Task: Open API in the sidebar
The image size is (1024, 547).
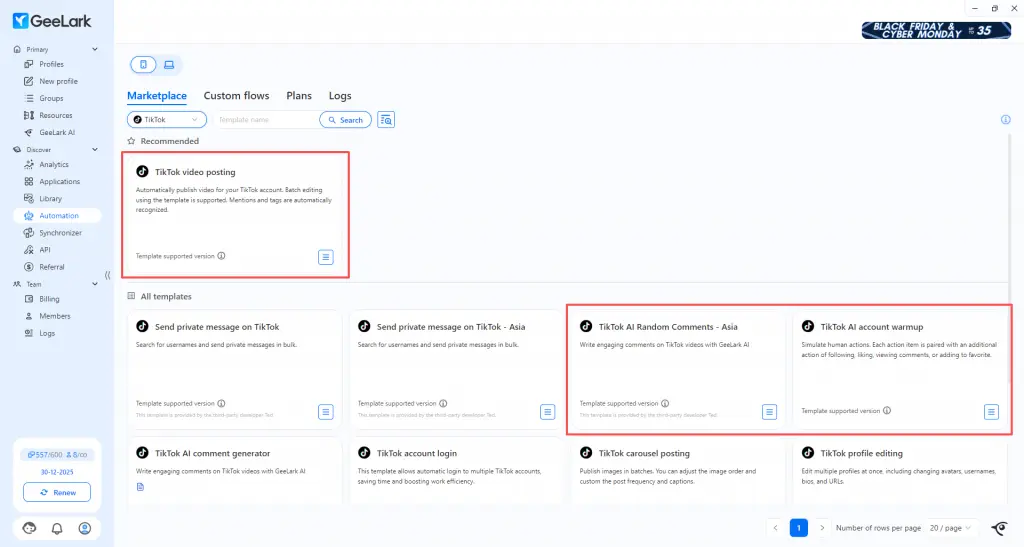Action: (44, 249)
